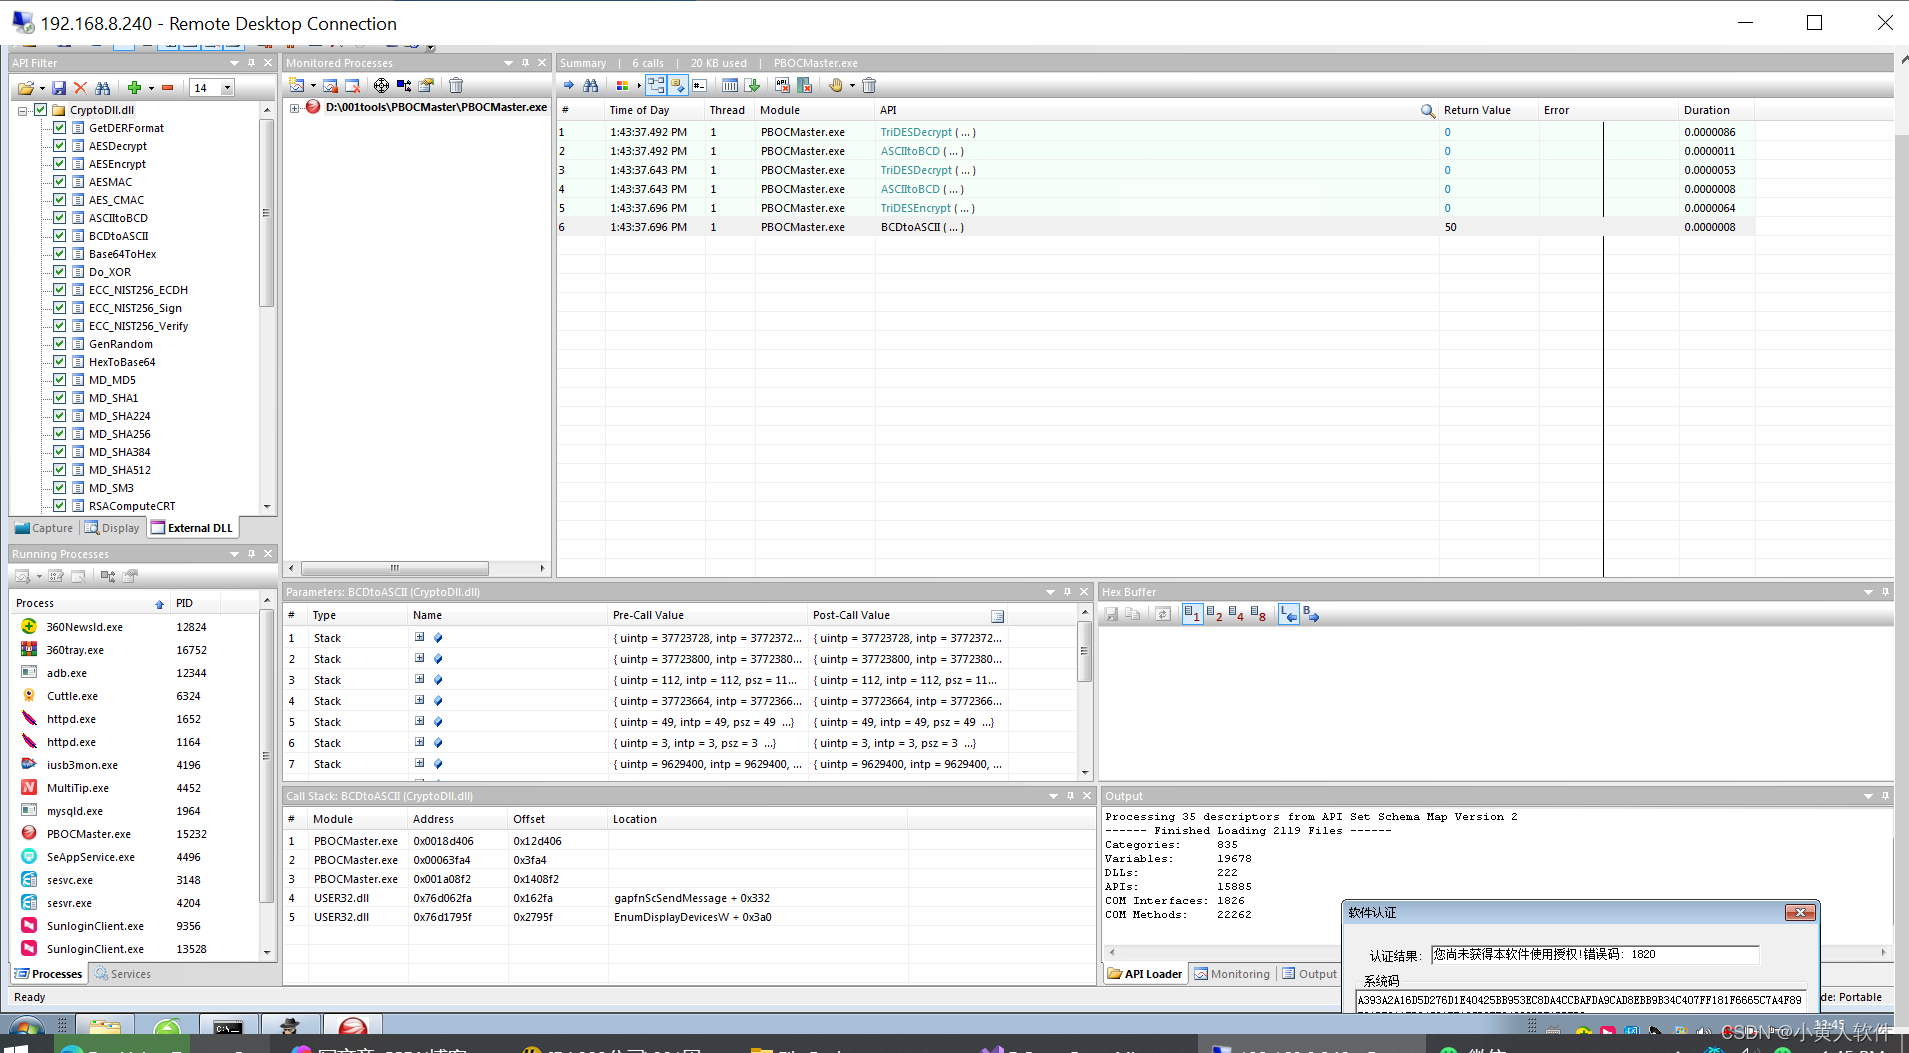
Task: Click the four-color squares icon in Summary toolbar
Action: pyautogui.click(x=622, y=86)
